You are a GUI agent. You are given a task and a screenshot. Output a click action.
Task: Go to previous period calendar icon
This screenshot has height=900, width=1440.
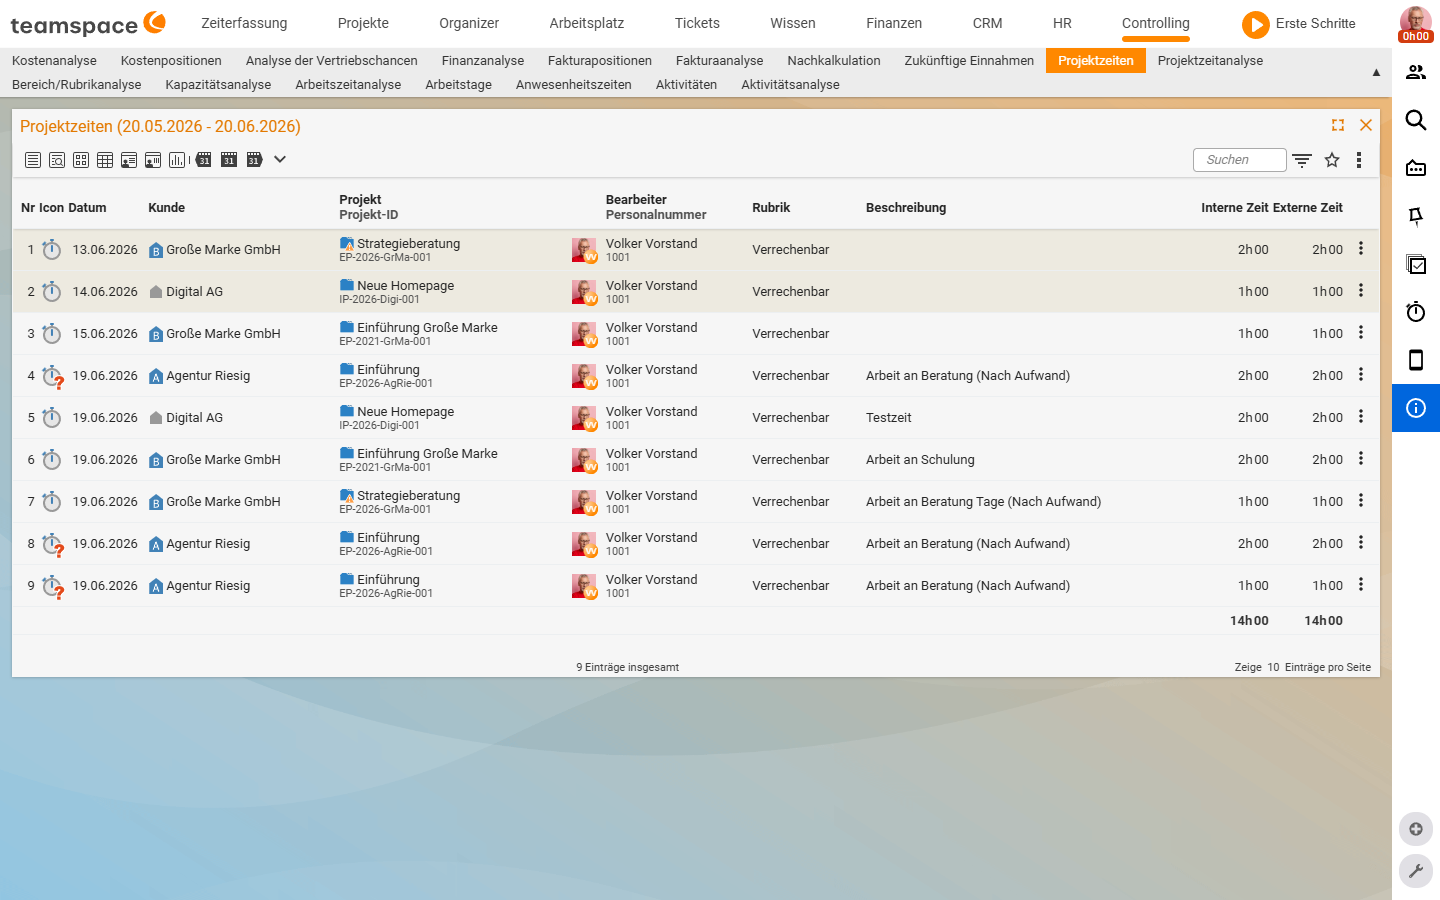pyautogui.click(x=202, y=160)
